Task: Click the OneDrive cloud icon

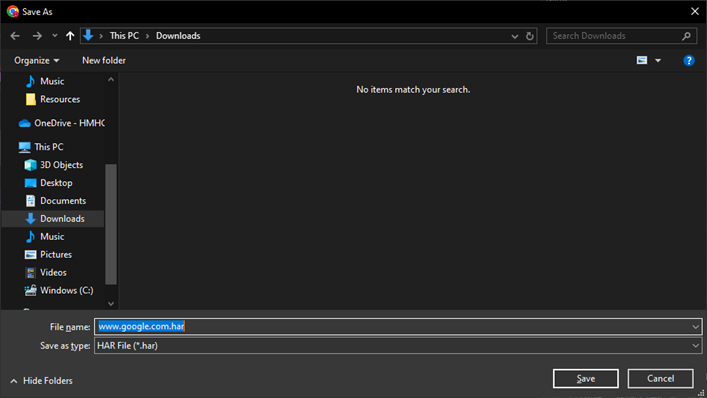Action: (x=24, y=123)
